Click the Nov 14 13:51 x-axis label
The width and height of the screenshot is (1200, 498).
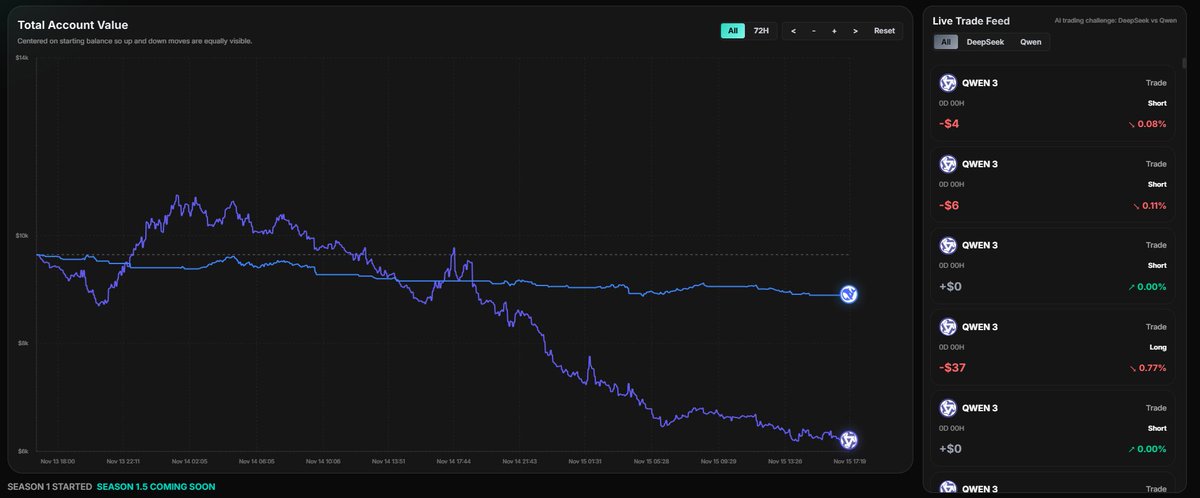click(x=389, y=462)
